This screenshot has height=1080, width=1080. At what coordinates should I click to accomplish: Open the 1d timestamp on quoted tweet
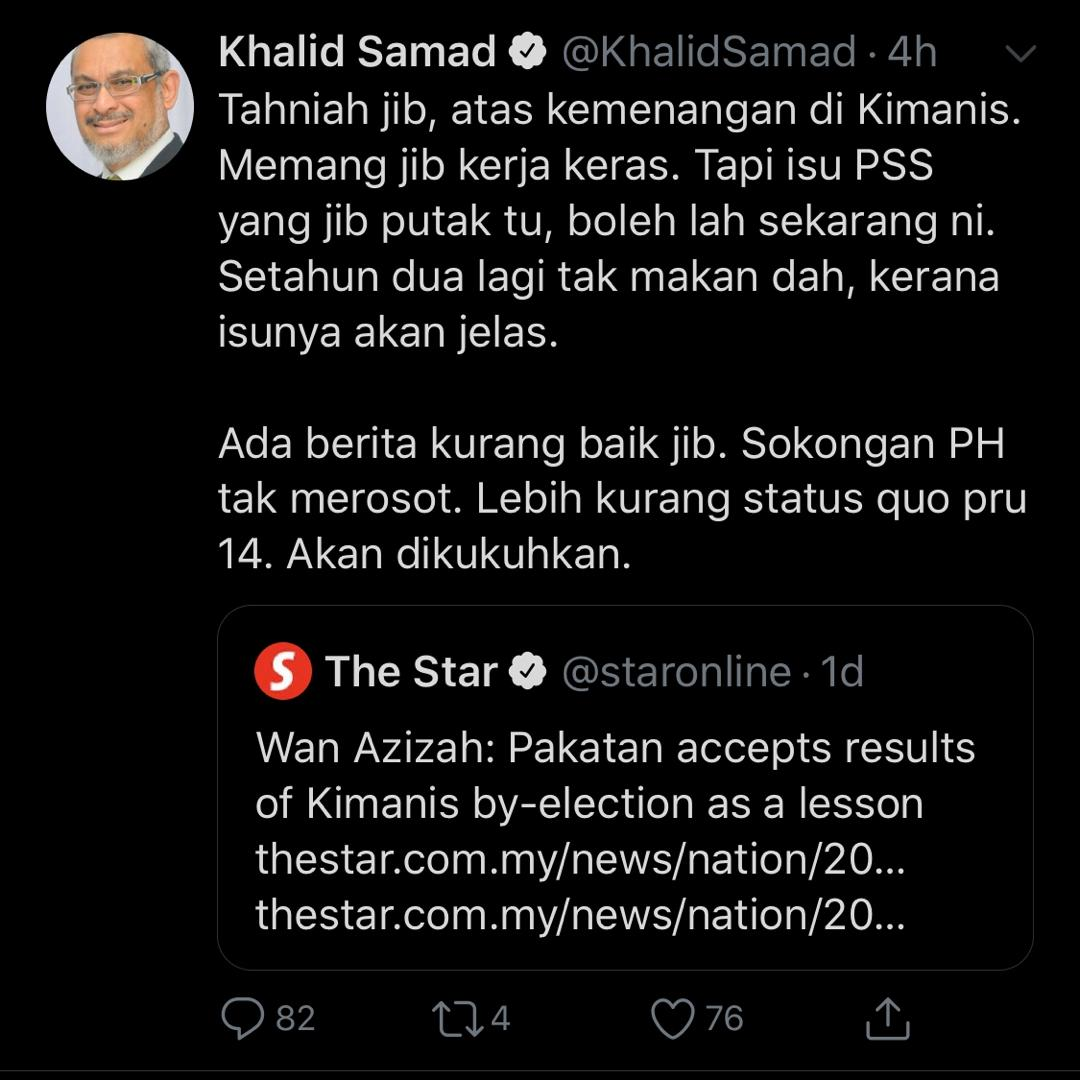pos(842,672)
